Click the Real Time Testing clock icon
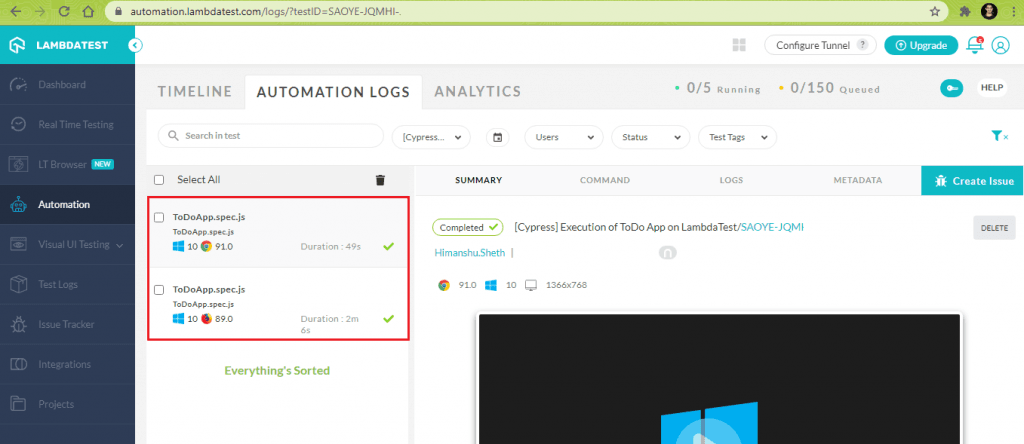1024x444 pixels. click(19, 125)
